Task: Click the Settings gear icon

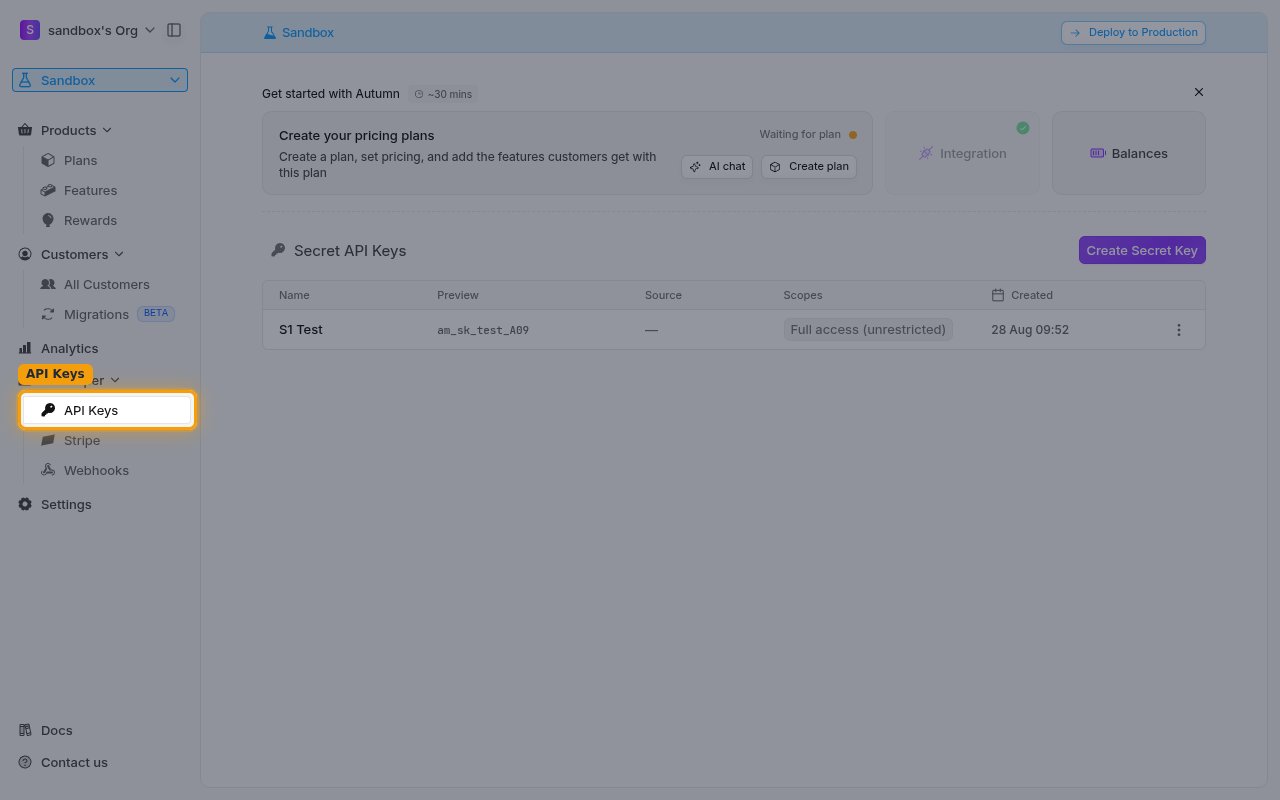Action: click(x=25, y=504)
